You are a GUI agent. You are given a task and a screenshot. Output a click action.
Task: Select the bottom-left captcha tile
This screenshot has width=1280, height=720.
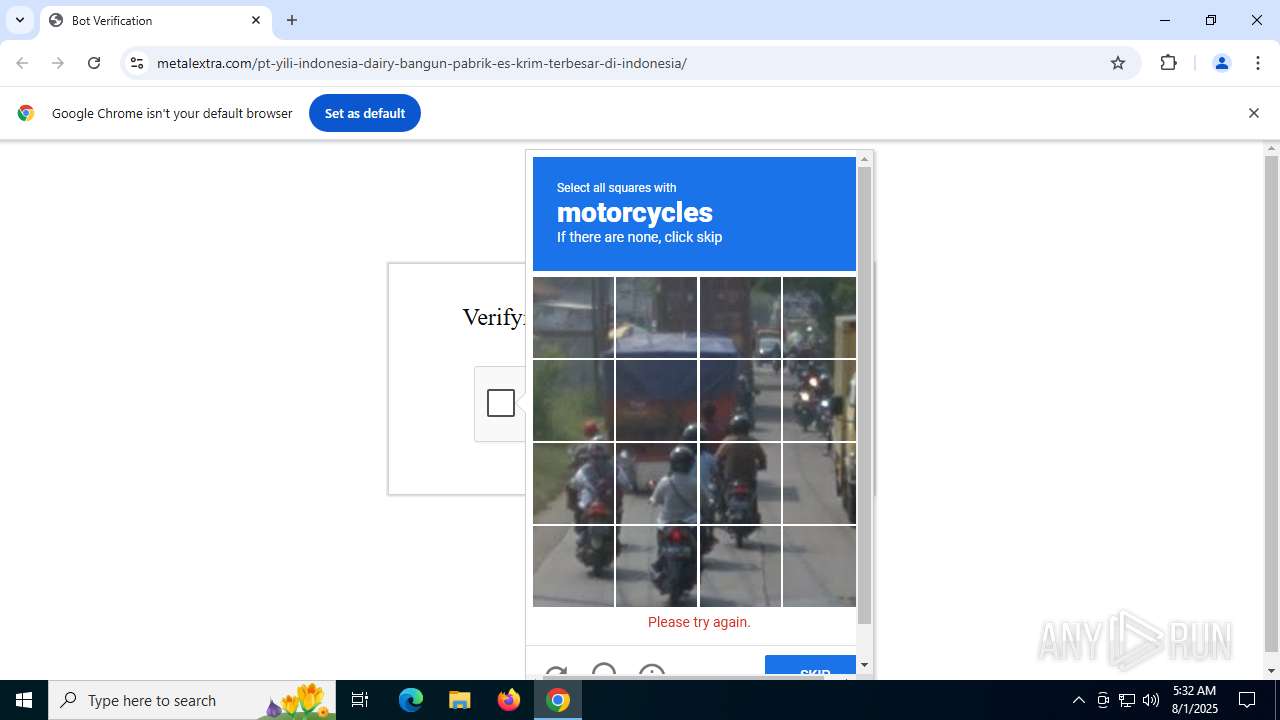coord(573,566)
